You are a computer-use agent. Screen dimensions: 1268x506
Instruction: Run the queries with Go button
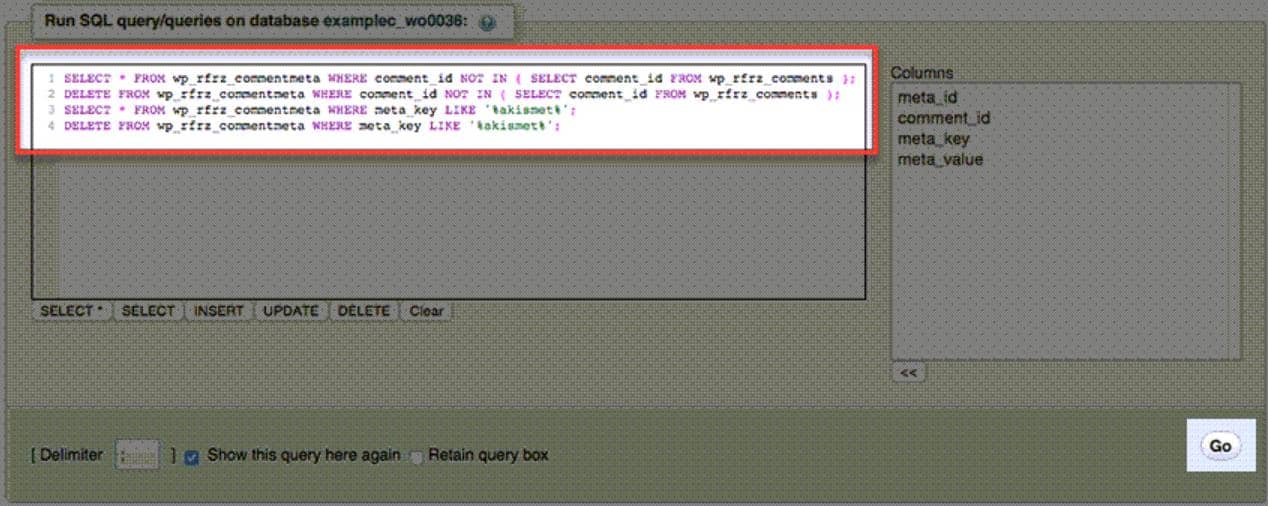tap(1220, 446)
